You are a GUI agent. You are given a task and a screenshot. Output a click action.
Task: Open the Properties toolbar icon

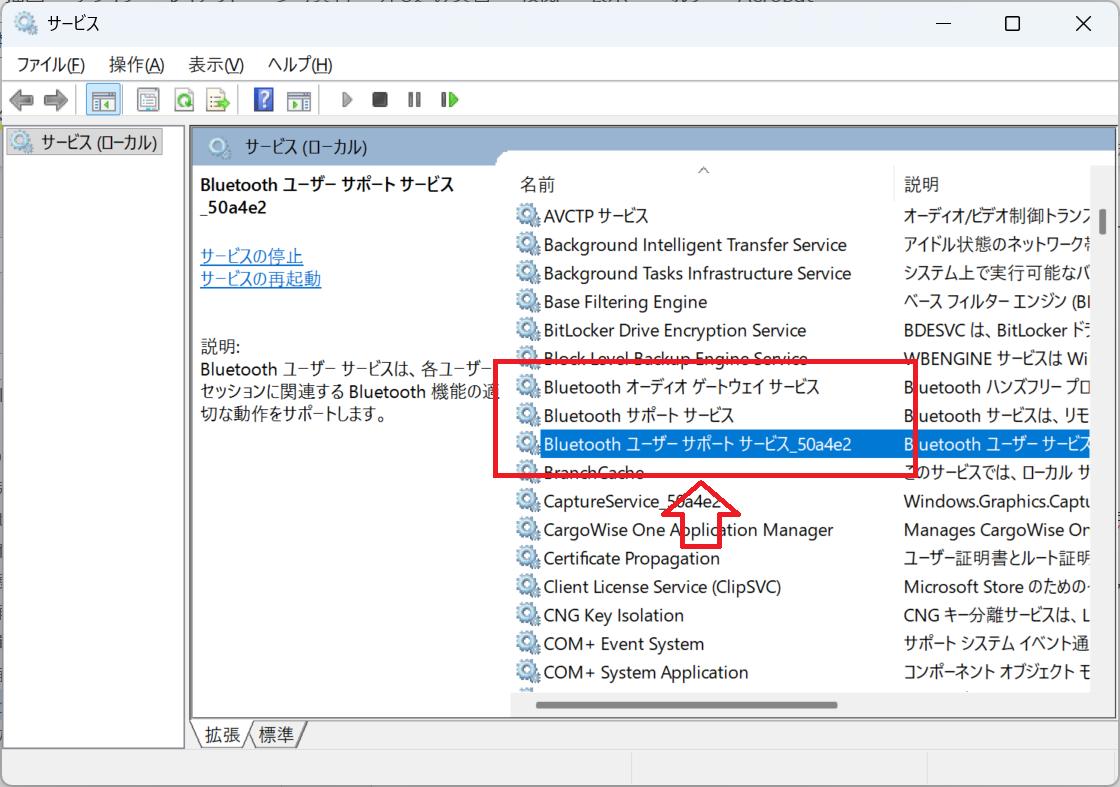(146, 99)
